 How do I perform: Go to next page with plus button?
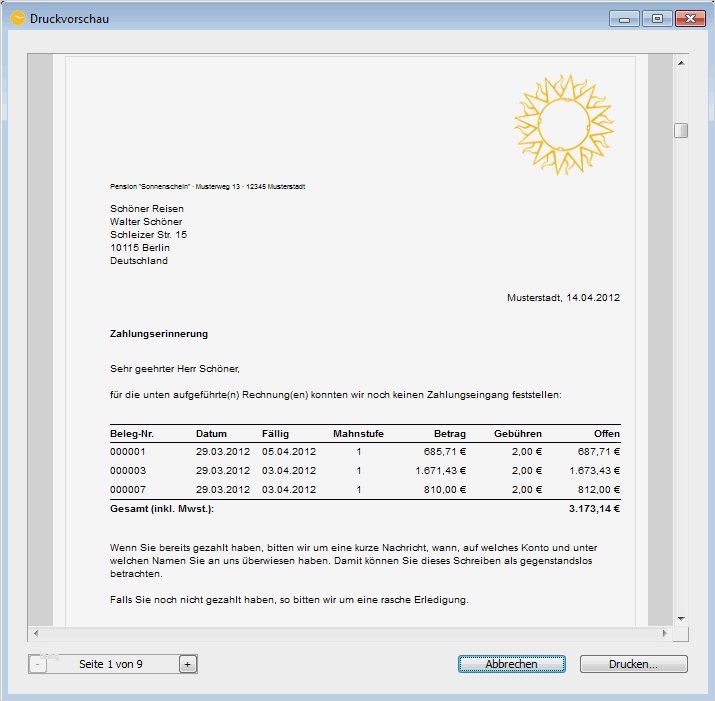[187, 665]
